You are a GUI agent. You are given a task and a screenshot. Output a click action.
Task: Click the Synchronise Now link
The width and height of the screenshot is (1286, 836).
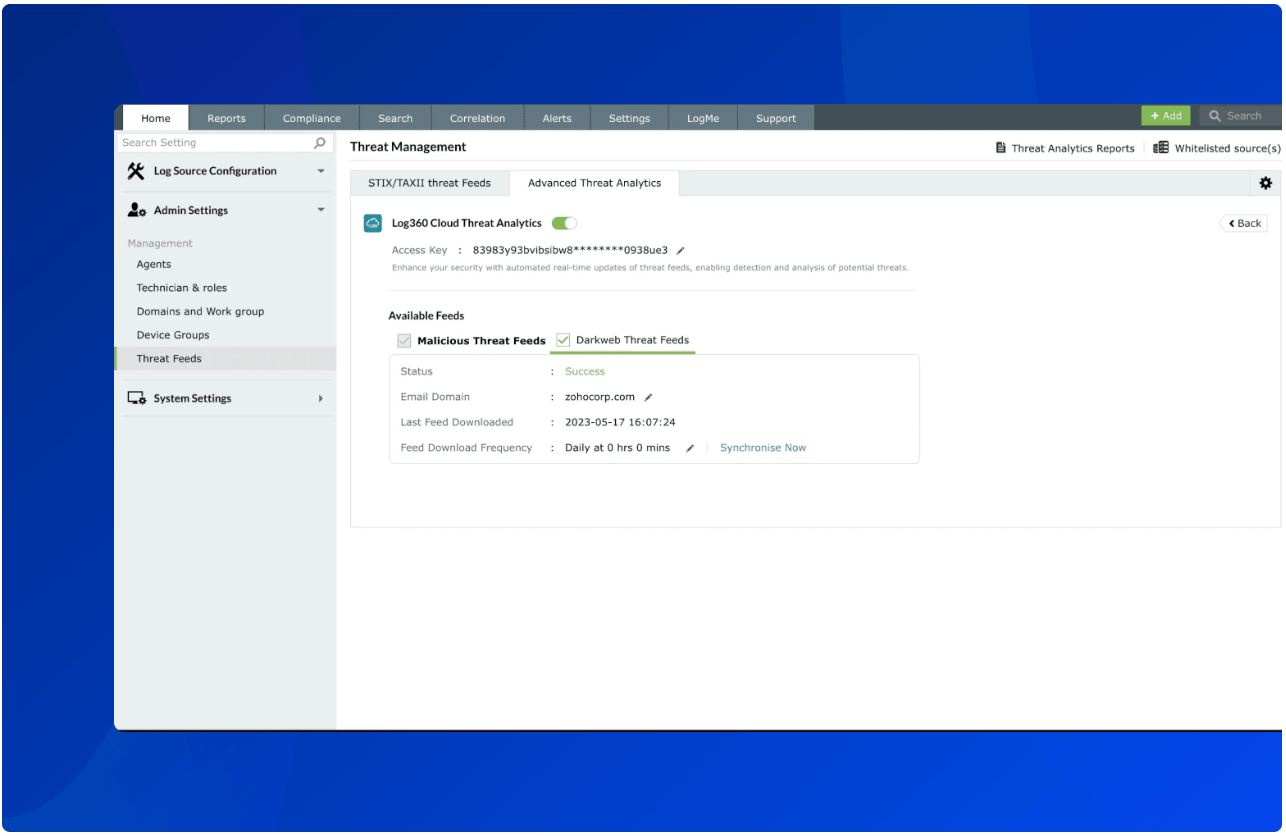762,448
